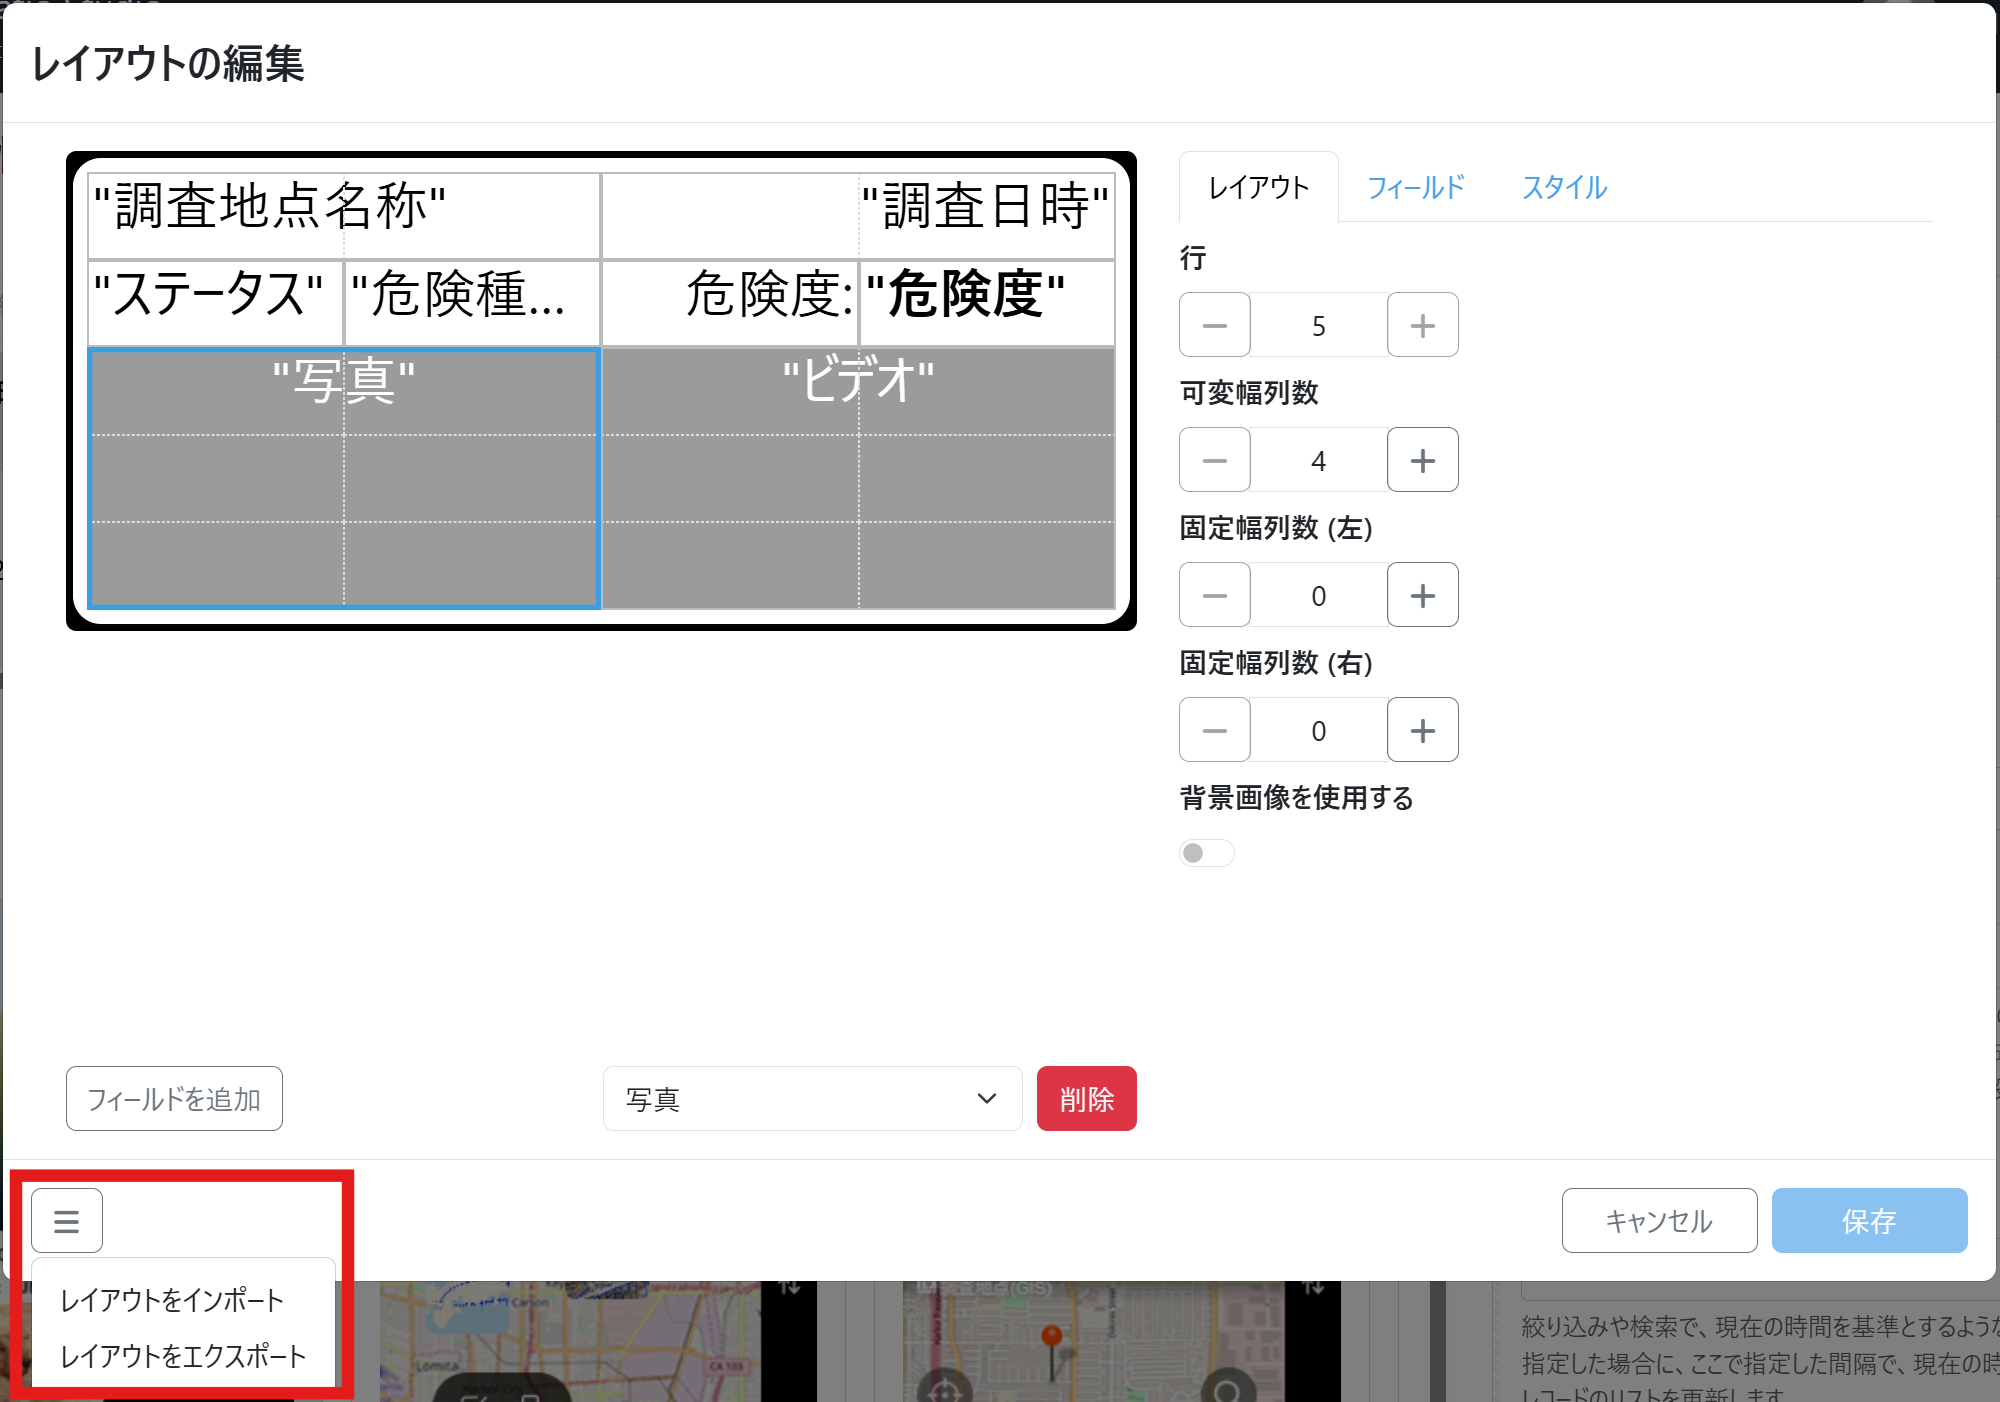Click the row count input field
Viewport: 2000px width, 1402px height.
click(x=1318, y=325)
